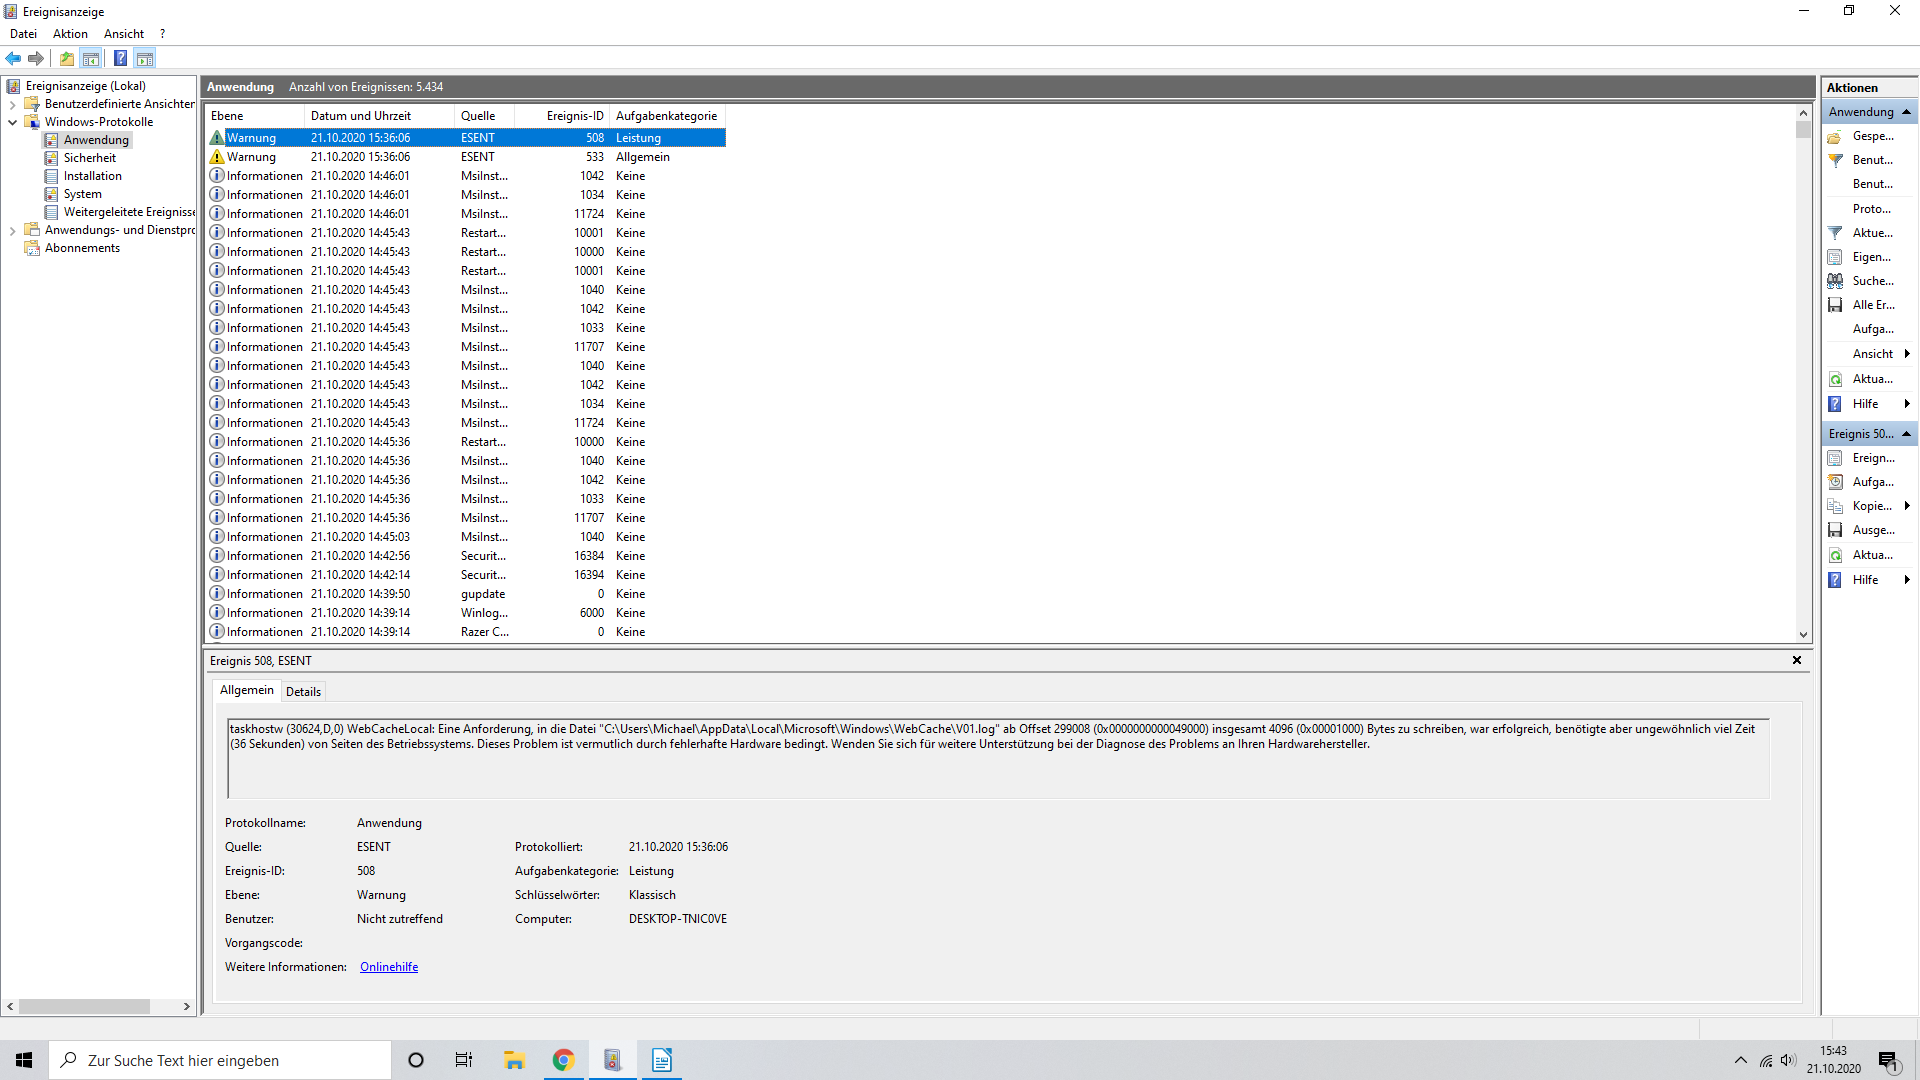Click the 'Alle Er...' save disk icon
Image resolution: width=1920 pixels, height=1080 pixels.
point(1835,305)
